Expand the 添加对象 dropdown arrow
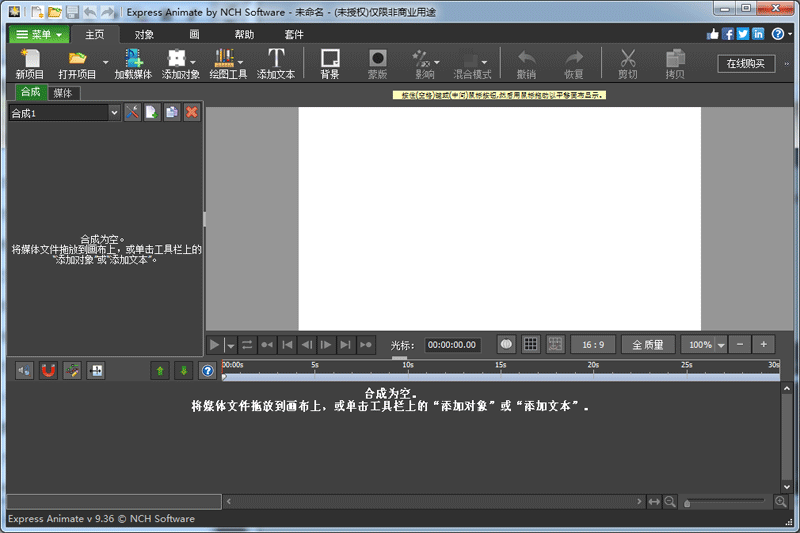800x533 pixels. (193, 62)
